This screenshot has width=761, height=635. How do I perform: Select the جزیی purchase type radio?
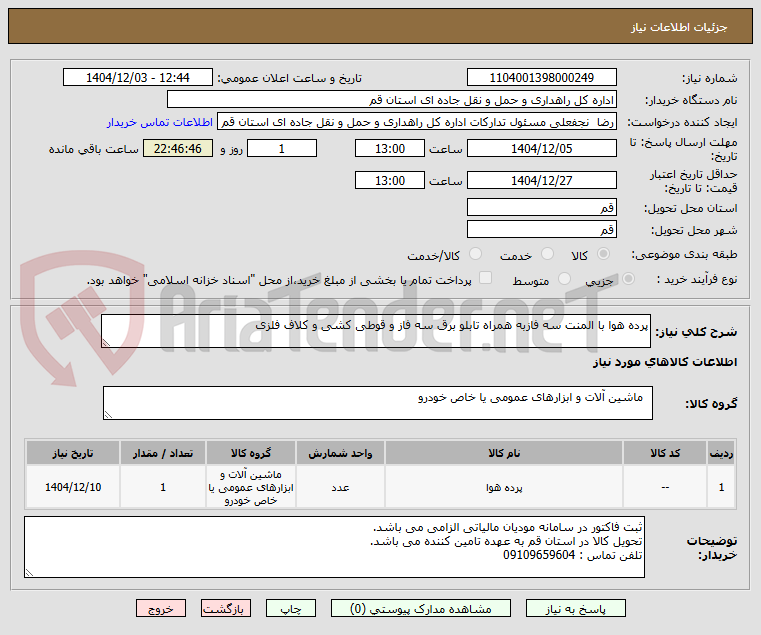coord(628,279)
